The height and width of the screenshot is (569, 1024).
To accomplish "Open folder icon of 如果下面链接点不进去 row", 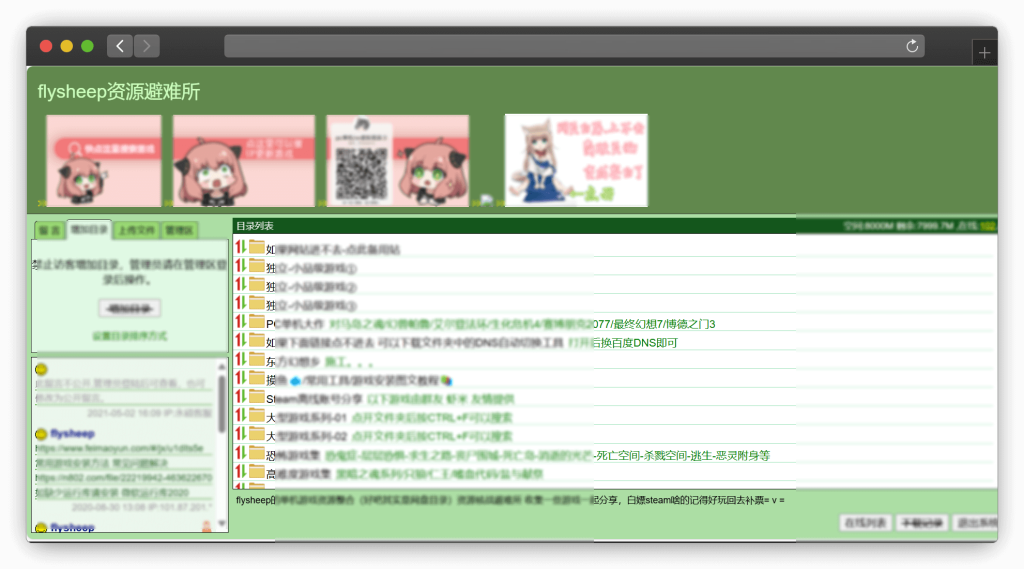I will click(257, 340).
